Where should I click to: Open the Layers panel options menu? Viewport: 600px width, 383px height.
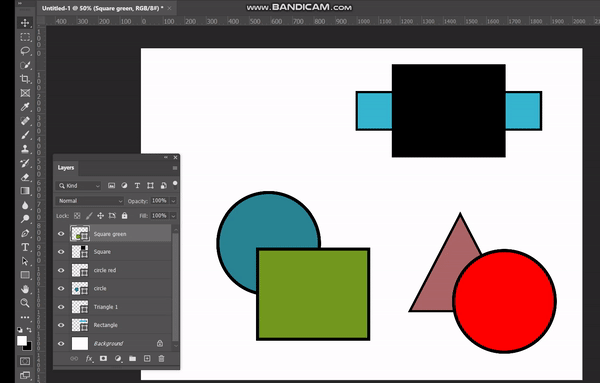[175, 168]
